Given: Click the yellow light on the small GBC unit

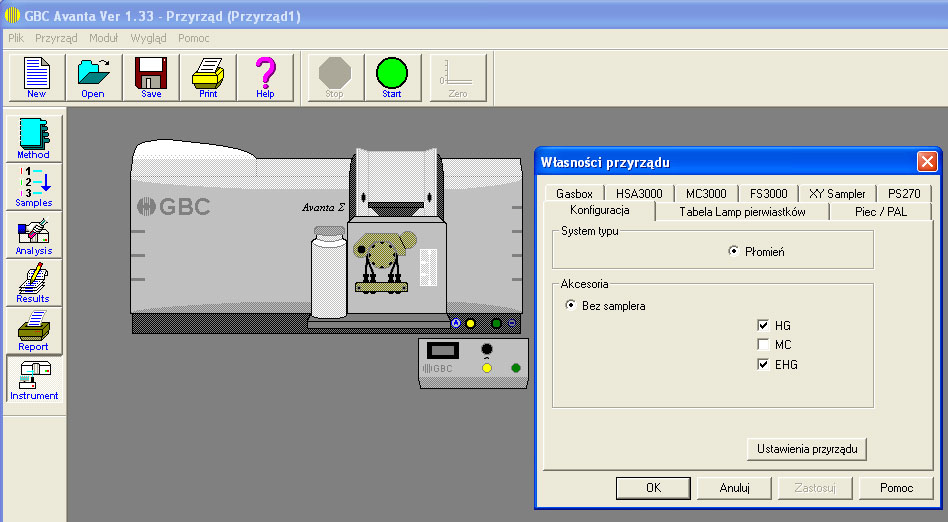Looking at the screenshot, I should (x=487, y=368).
